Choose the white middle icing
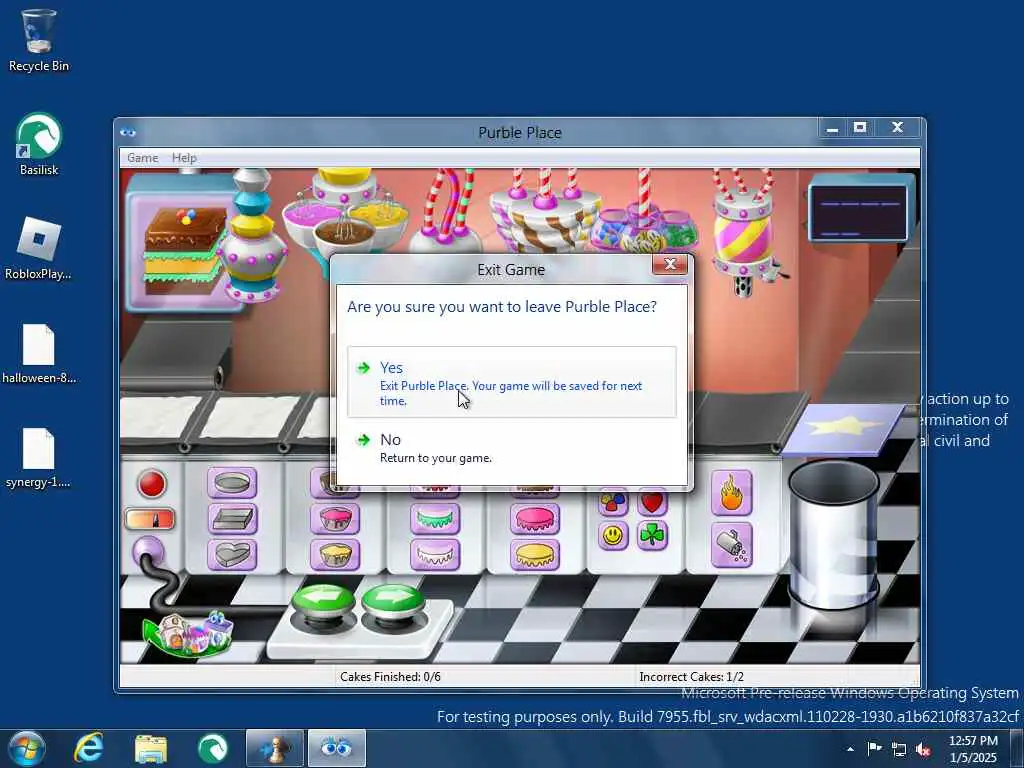 435,554
